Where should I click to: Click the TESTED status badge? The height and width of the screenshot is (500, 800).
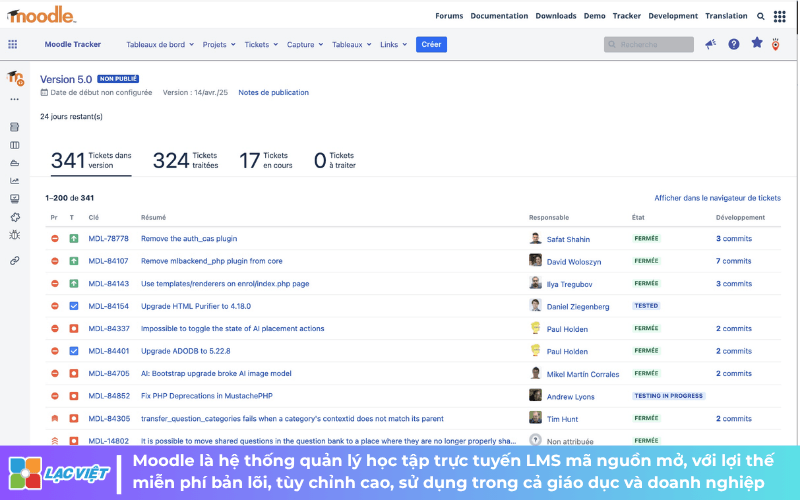[646, 306]
